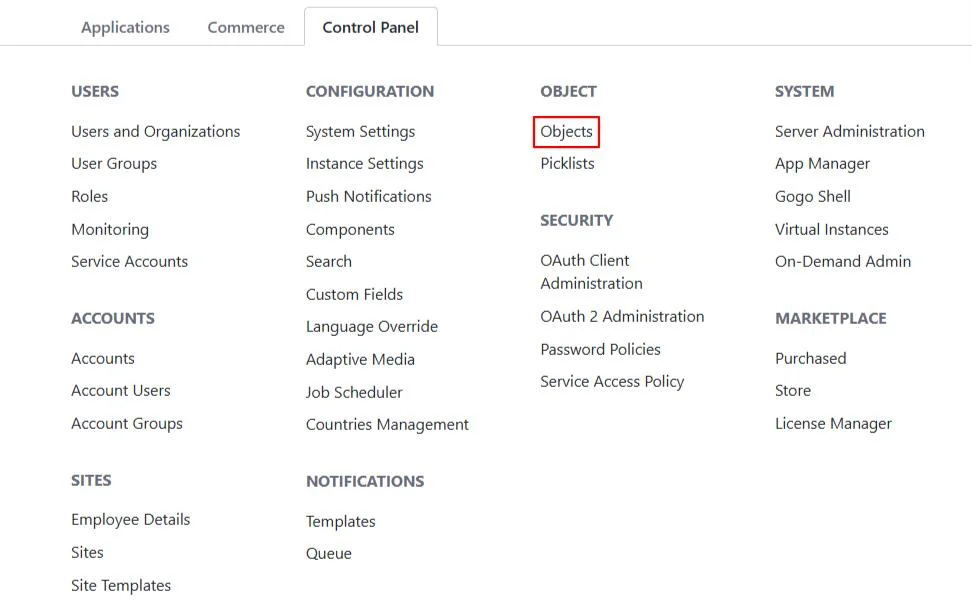Open Instance Settings
This screenshot has width=972, height=614.
(x=364, y=163)
